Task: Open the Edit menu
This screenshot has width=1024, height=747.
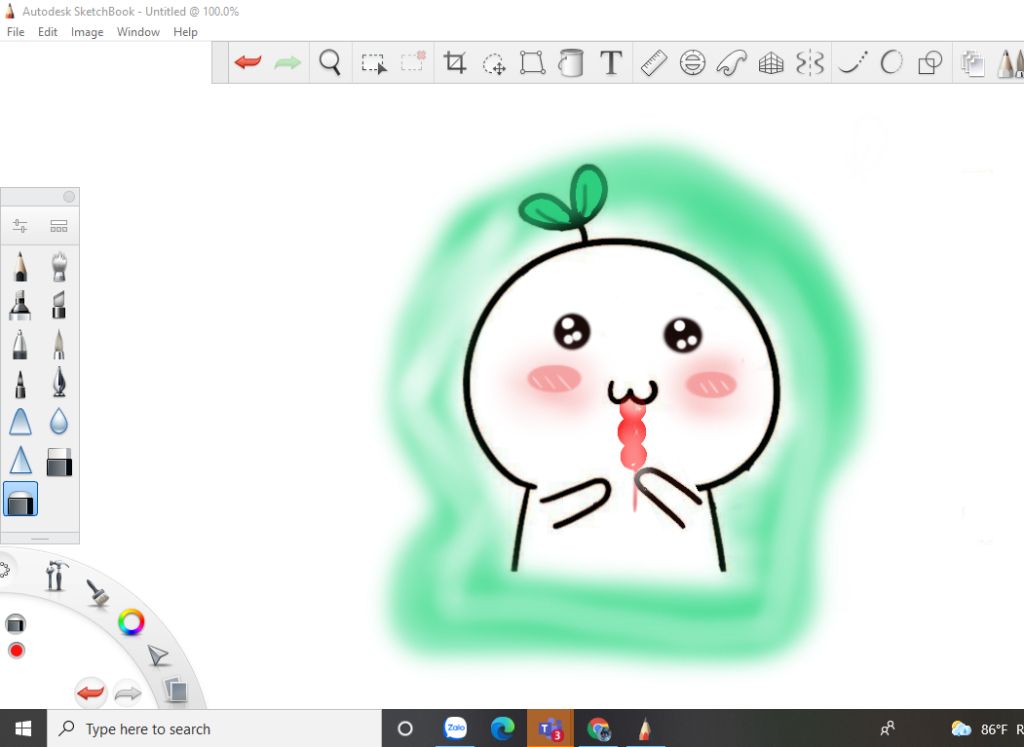Action: (x=48, y=32)
